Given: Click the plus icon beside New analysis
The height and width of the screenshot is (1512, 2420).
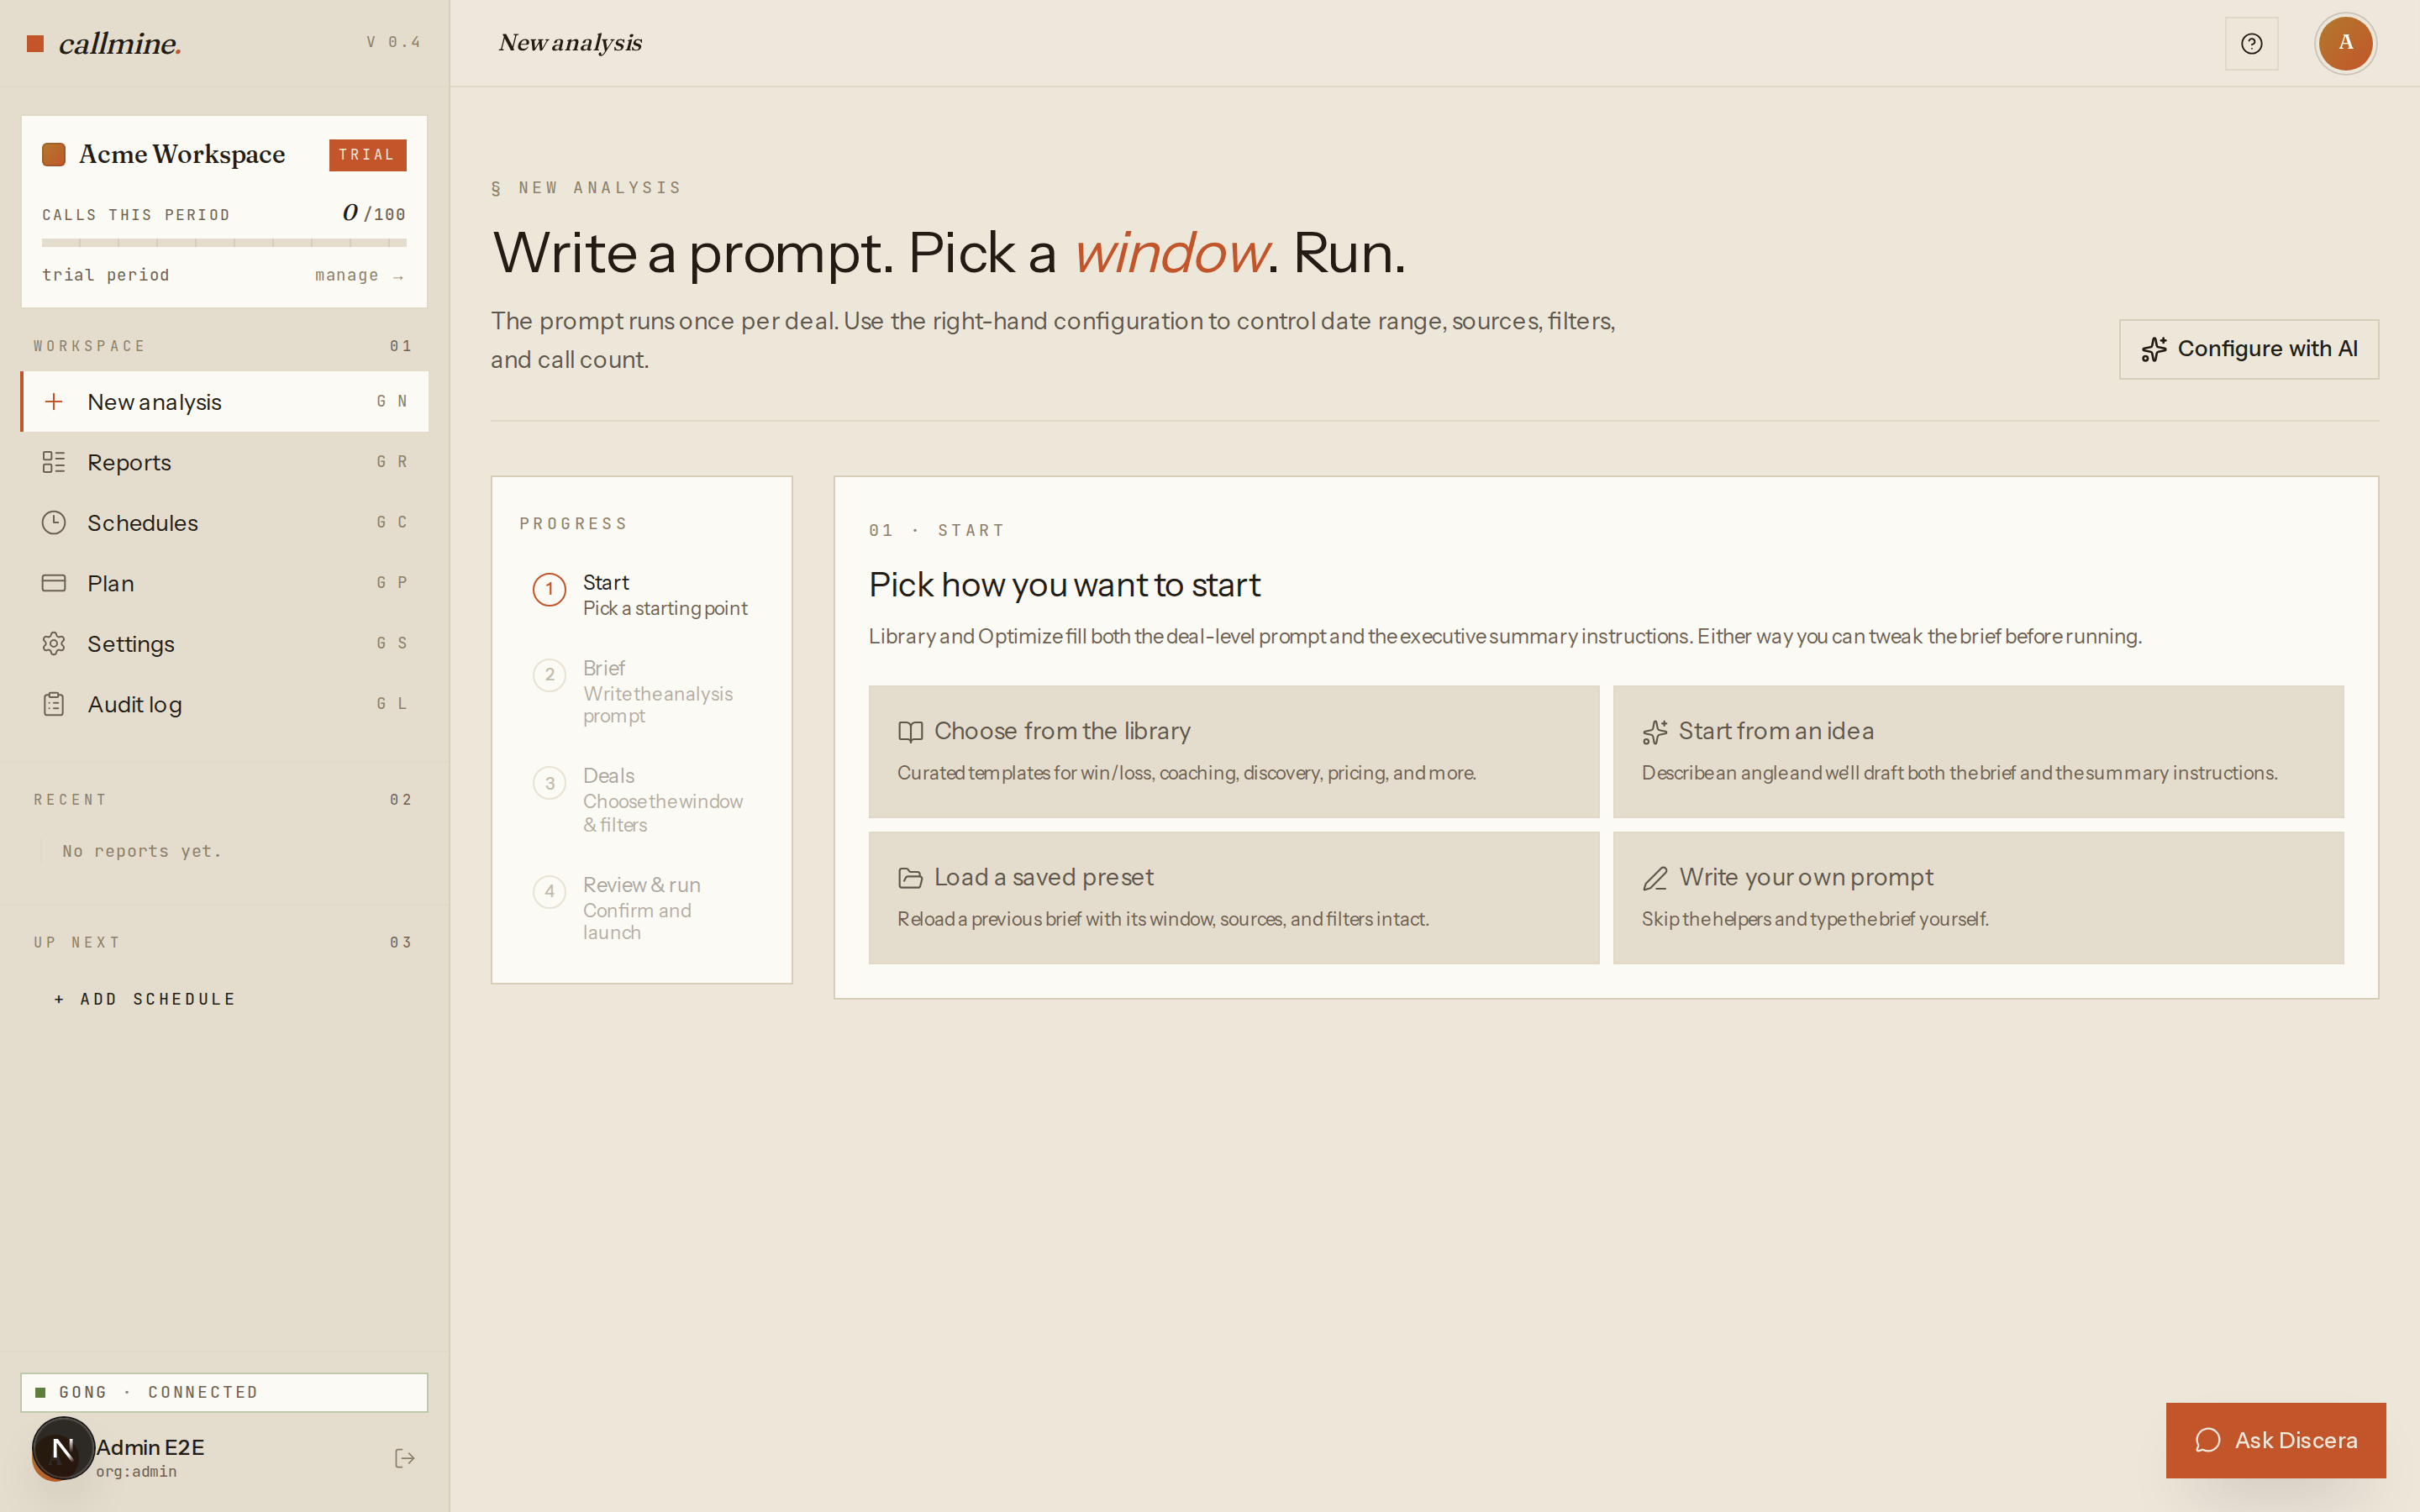Looking at the screenshot, I should point(54,401).
